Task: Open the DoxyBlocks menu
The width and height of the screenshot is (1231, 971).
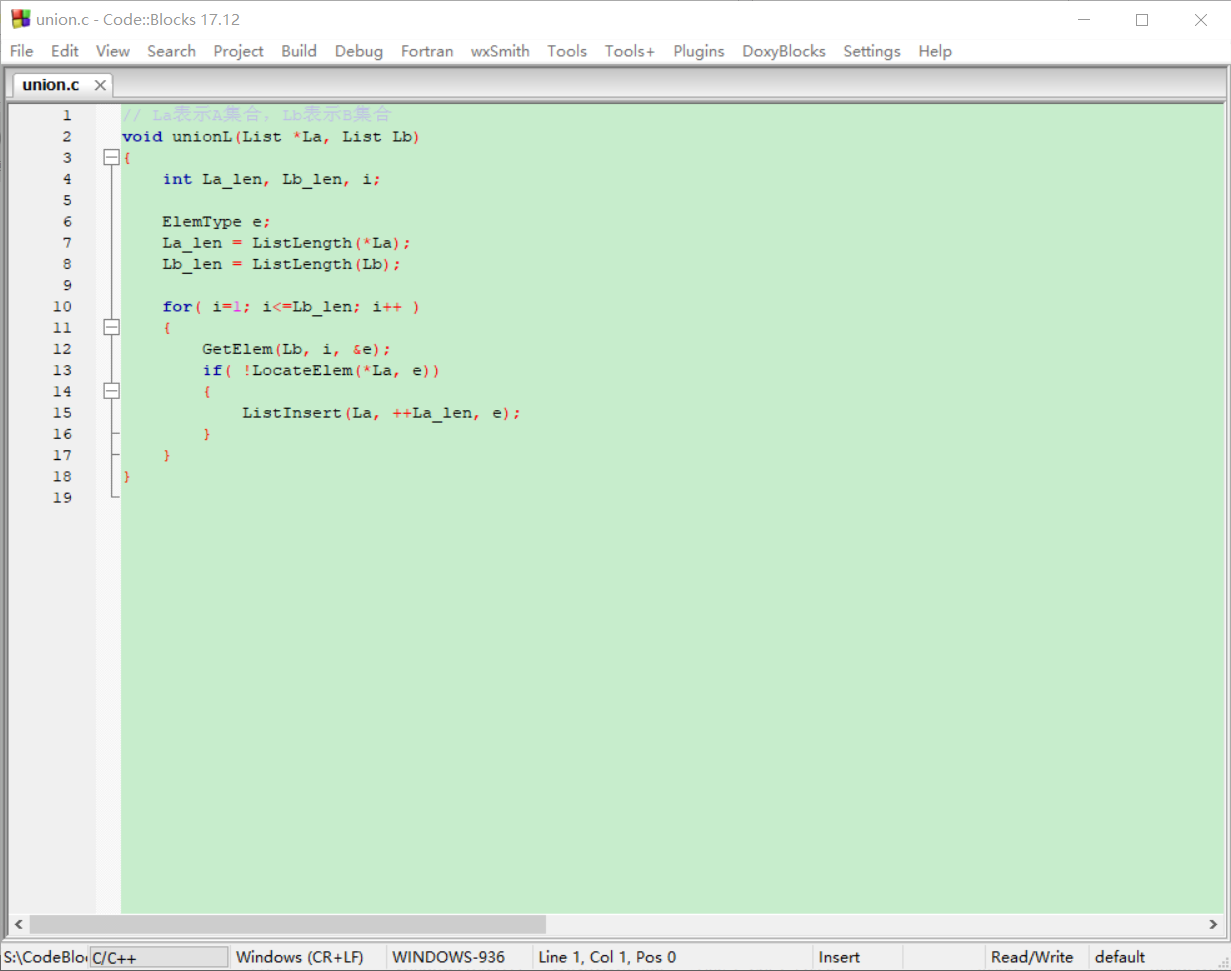Action: click(x=784, y=51)
